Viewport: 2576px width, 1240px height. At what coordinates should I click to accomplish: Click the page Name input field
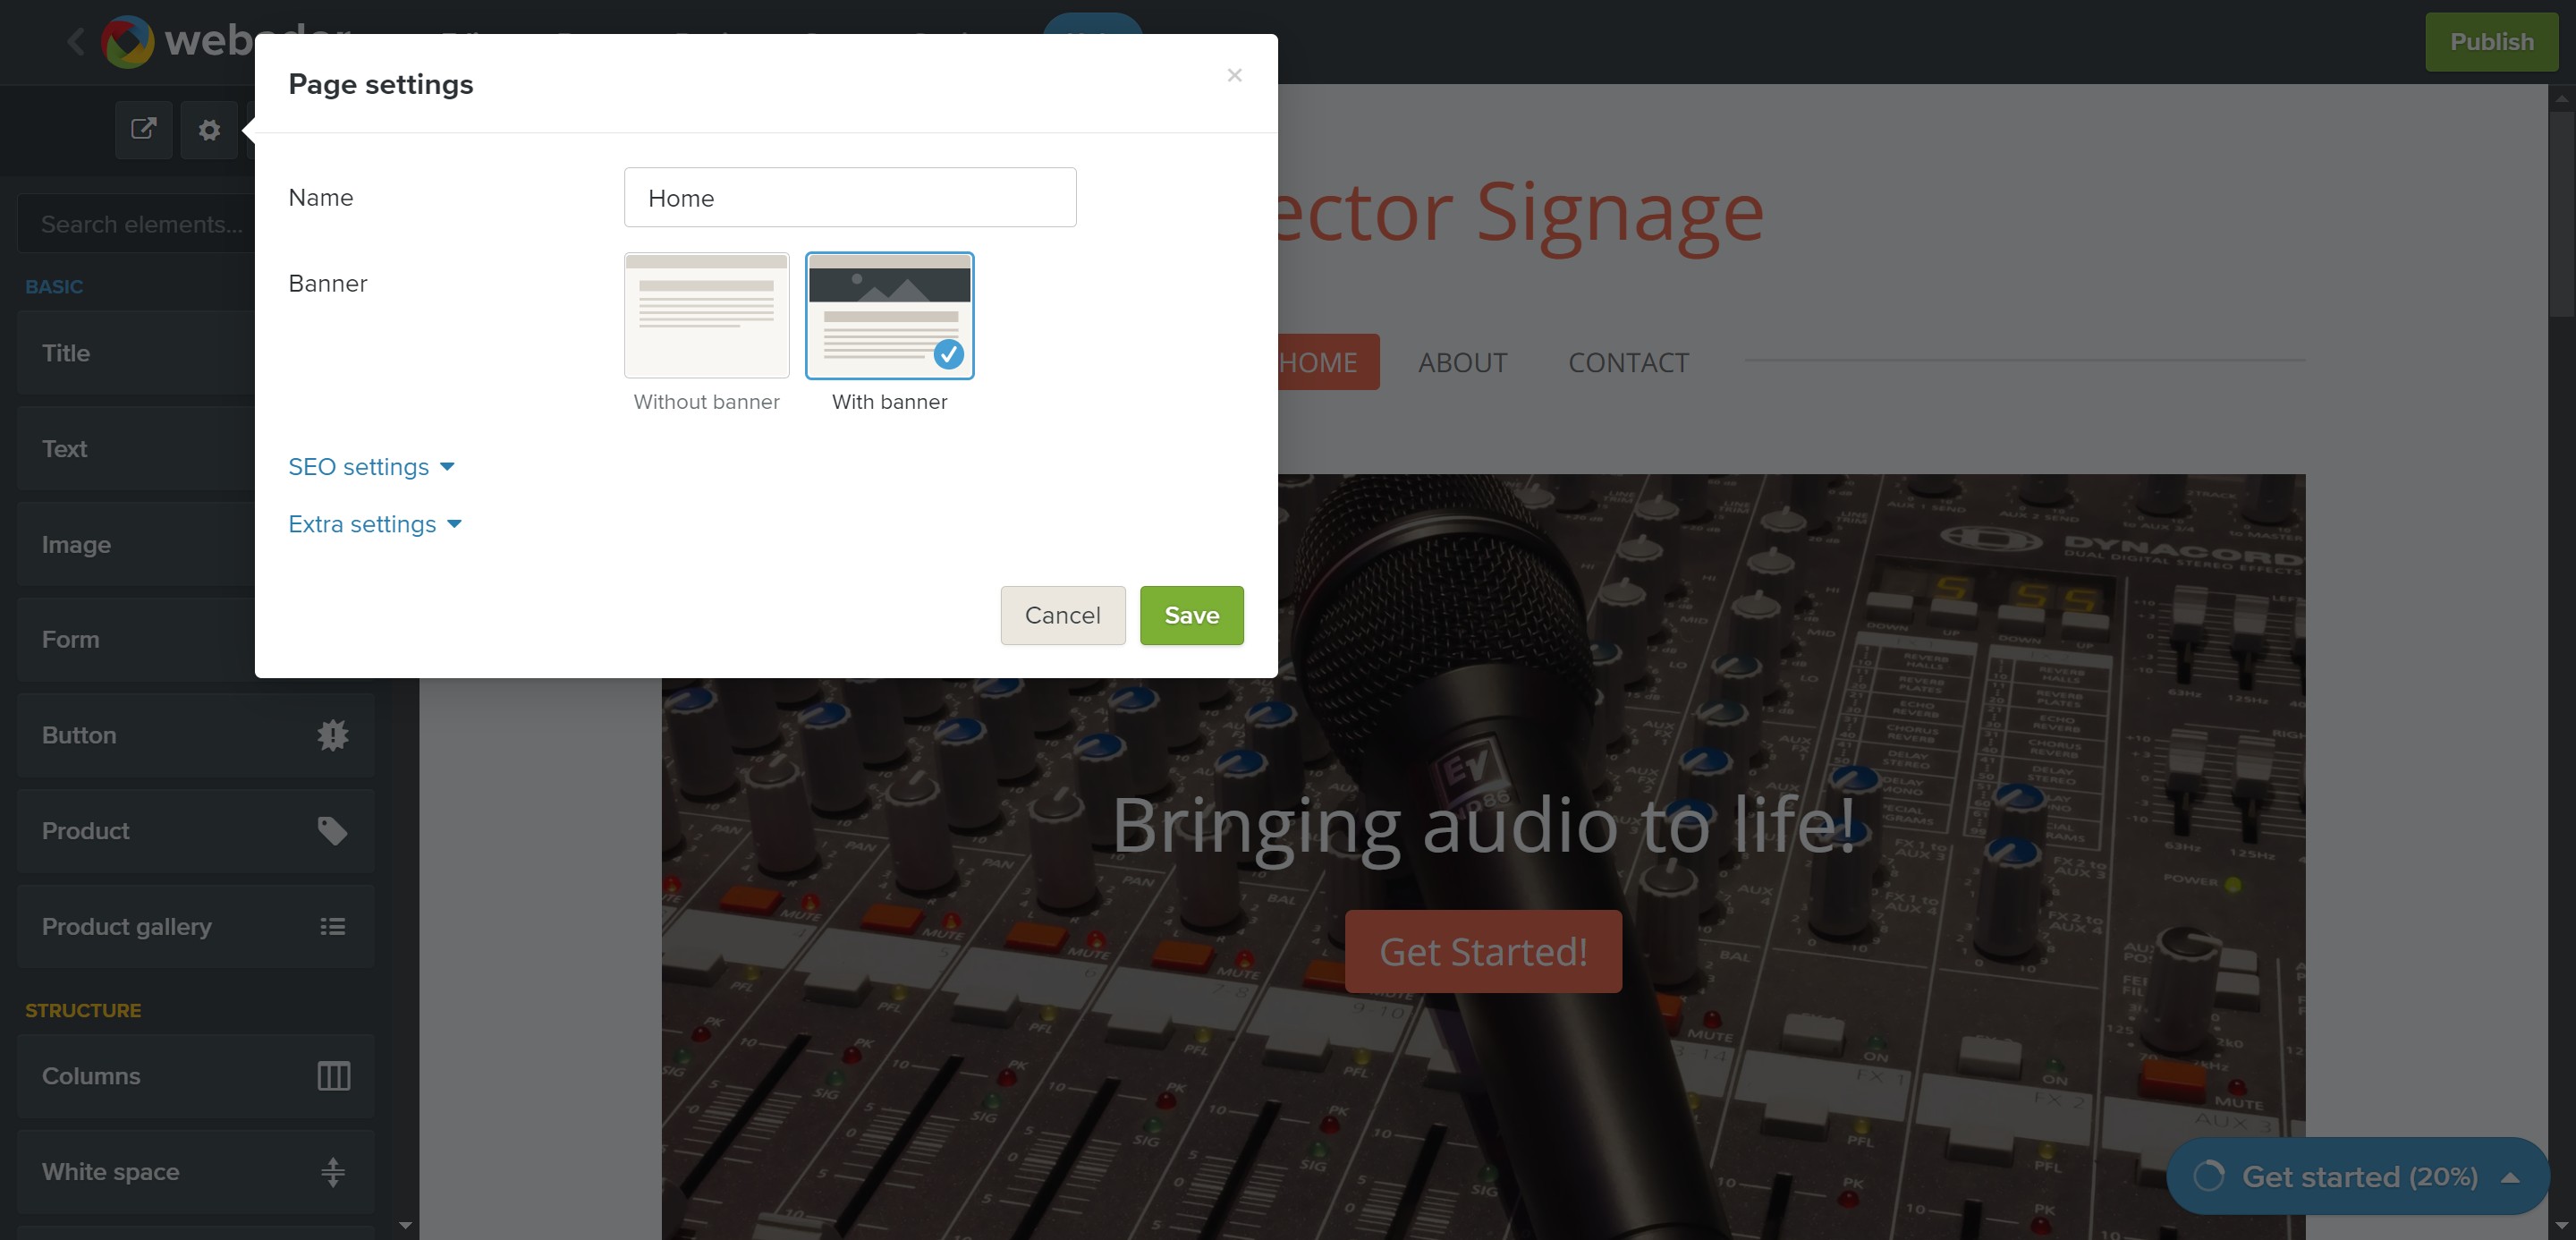[849, 197]
